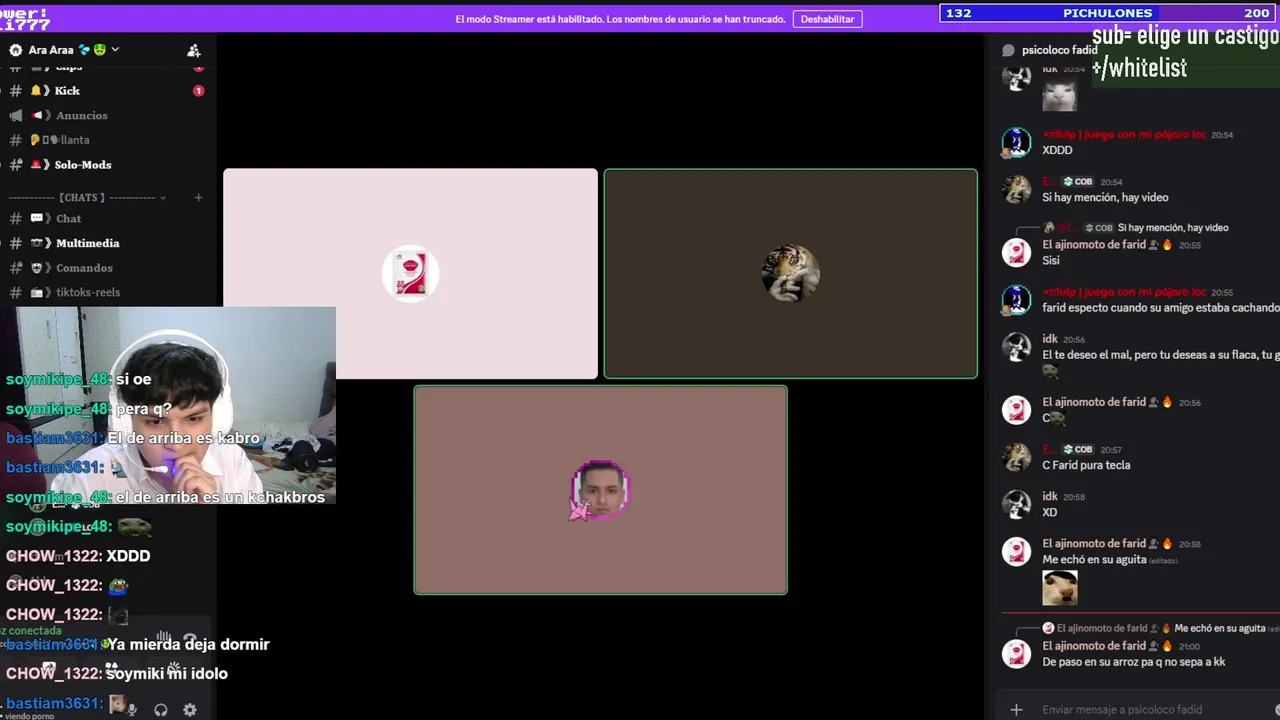
Task: Click the idk username at 20:58
Action: 1050,496
